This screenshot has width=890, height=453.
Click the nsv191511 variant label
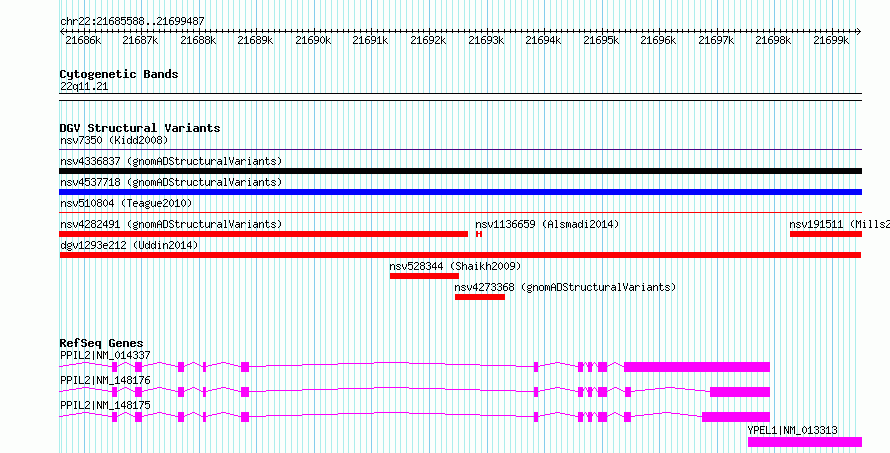click(839, 224)
